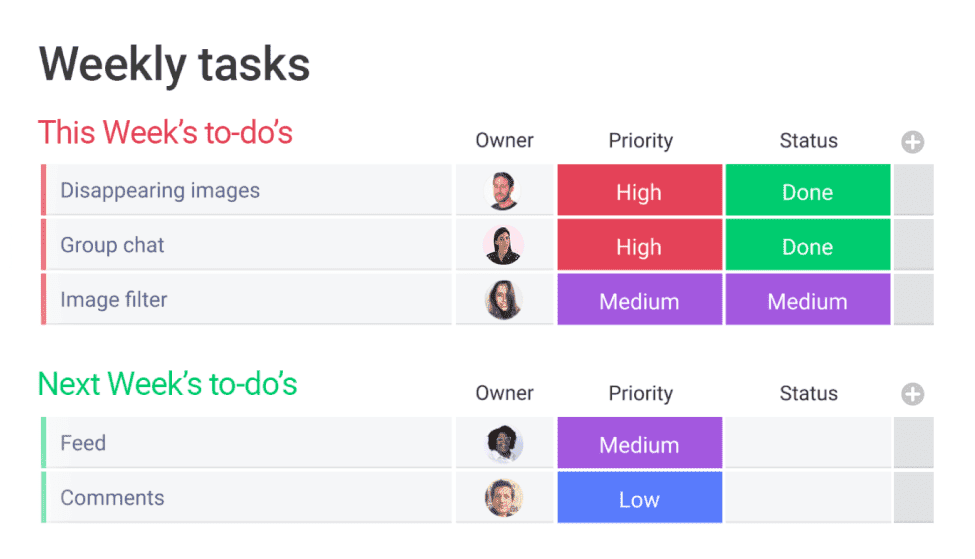The image size is (975, 559).
Task: Open the Feed task owner avatar
Action: pyautogui.click(x=503, y=443)
